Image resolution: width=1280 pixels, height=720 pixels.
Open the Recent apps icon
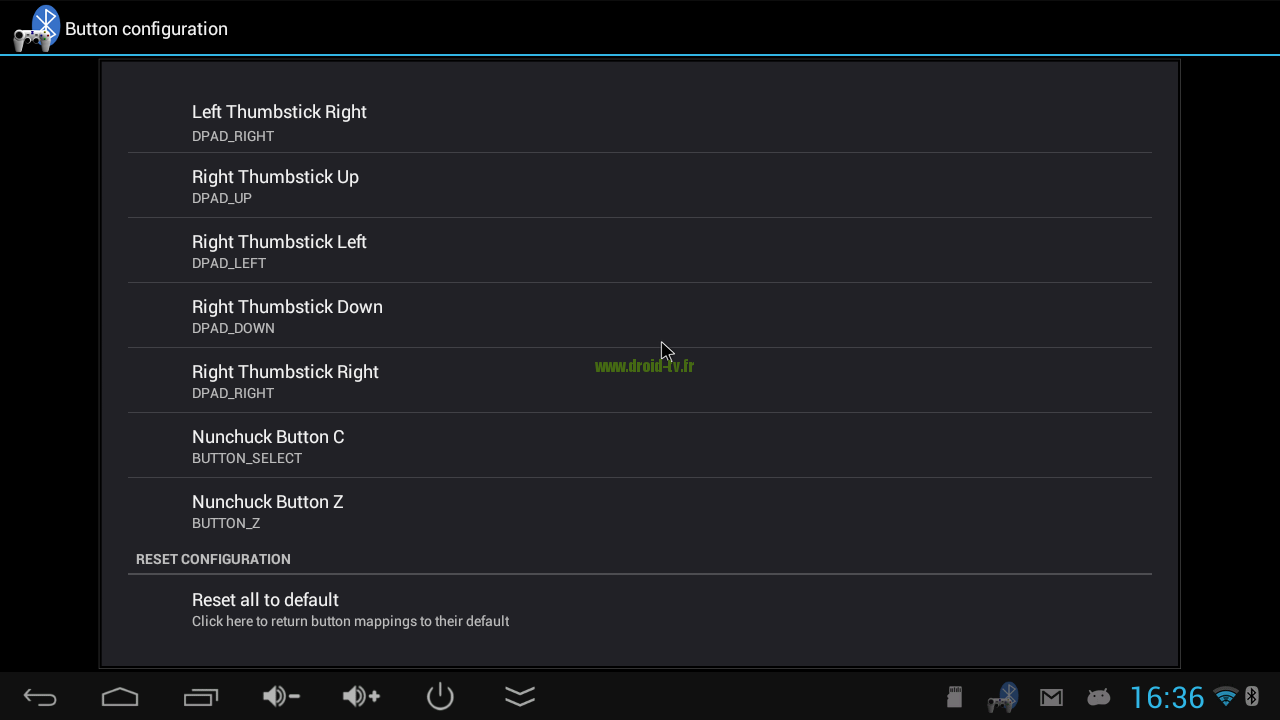point(200,697)
